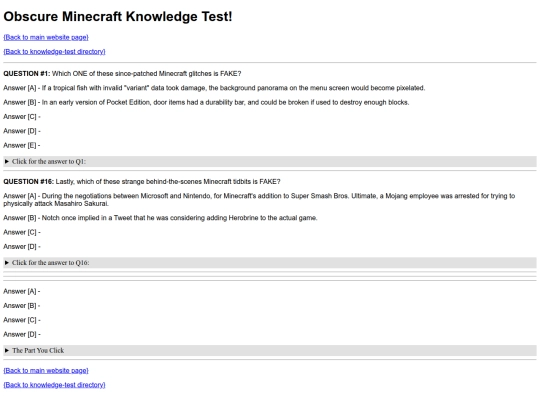Open top 'Back to main website page' link
Screen dimensions: 540x405
click(x=46, y=37)
